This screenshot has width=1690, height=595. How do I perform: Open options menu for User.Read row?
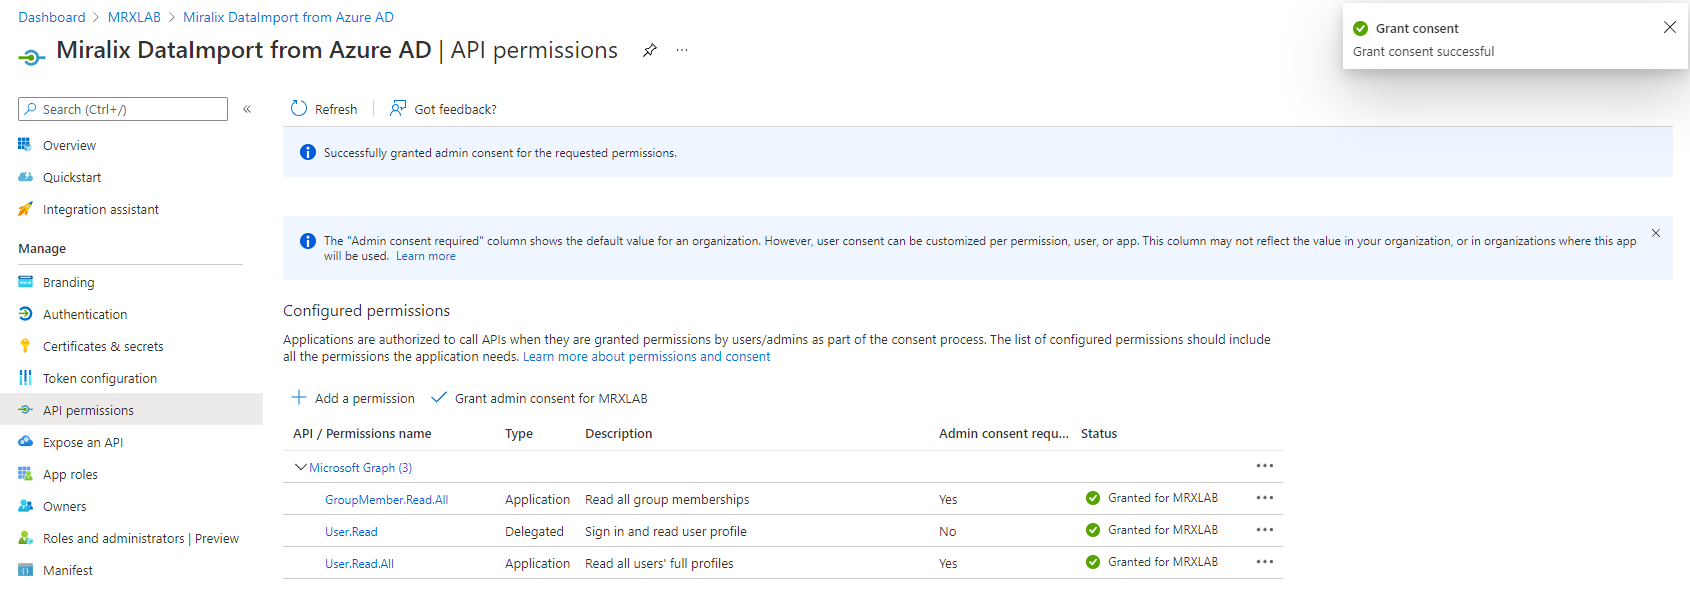click(1265, 530)
